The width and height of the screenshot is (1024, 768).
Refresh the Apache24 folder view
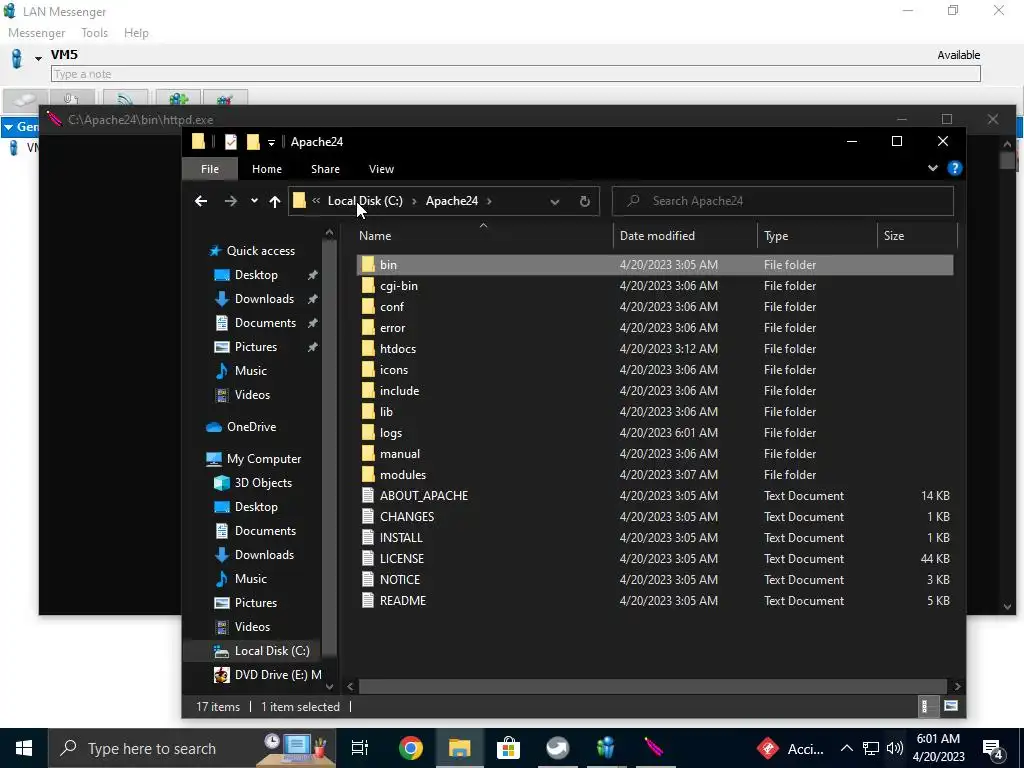584,201
